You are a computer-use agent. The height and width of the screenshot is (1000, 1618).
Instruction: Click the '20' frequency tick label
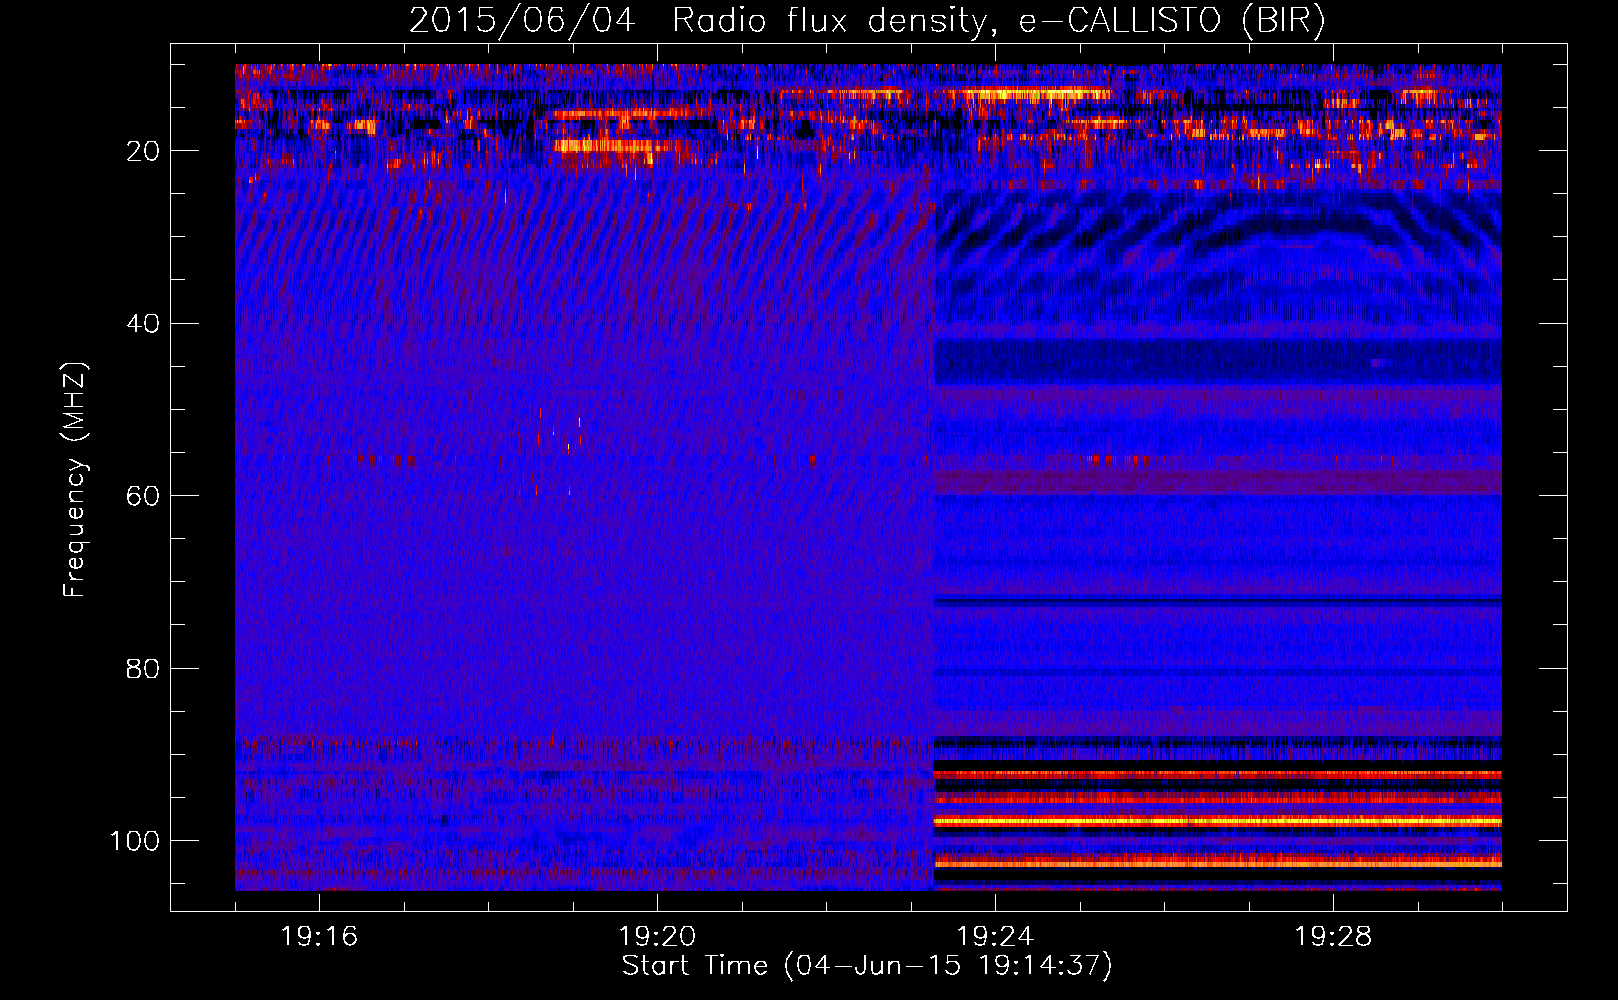[x=144, y=151]
